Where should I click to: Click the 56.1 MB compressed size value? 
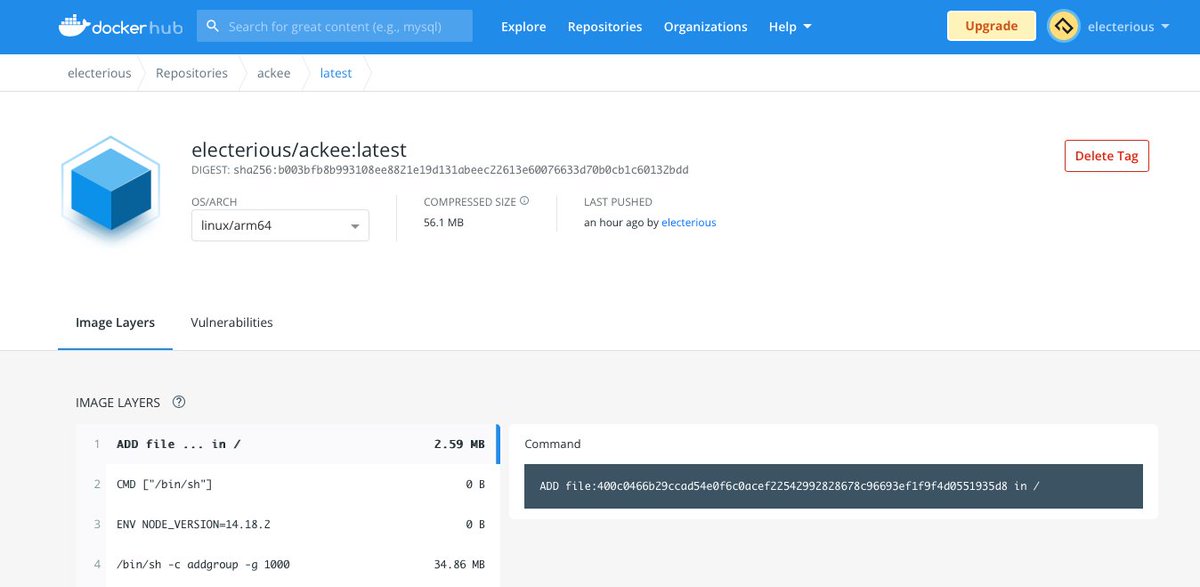[443, 223]
